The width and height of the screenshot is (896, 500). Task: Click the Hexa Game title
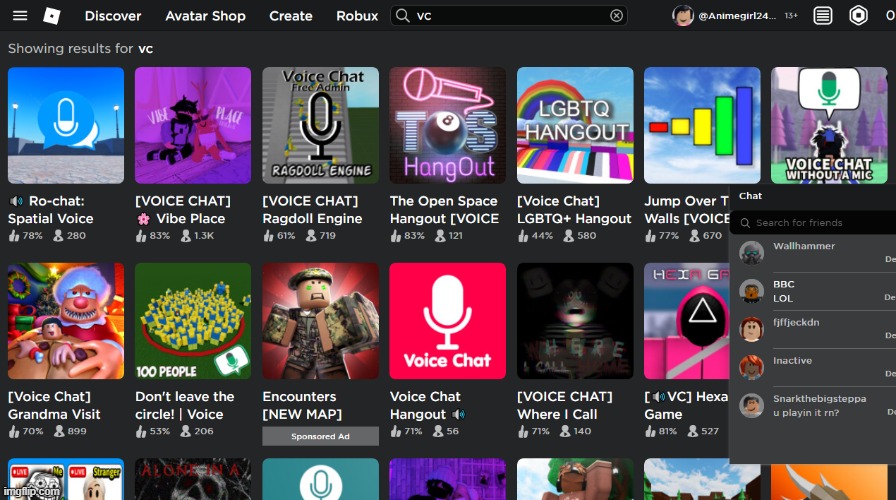tap(686, 405)
